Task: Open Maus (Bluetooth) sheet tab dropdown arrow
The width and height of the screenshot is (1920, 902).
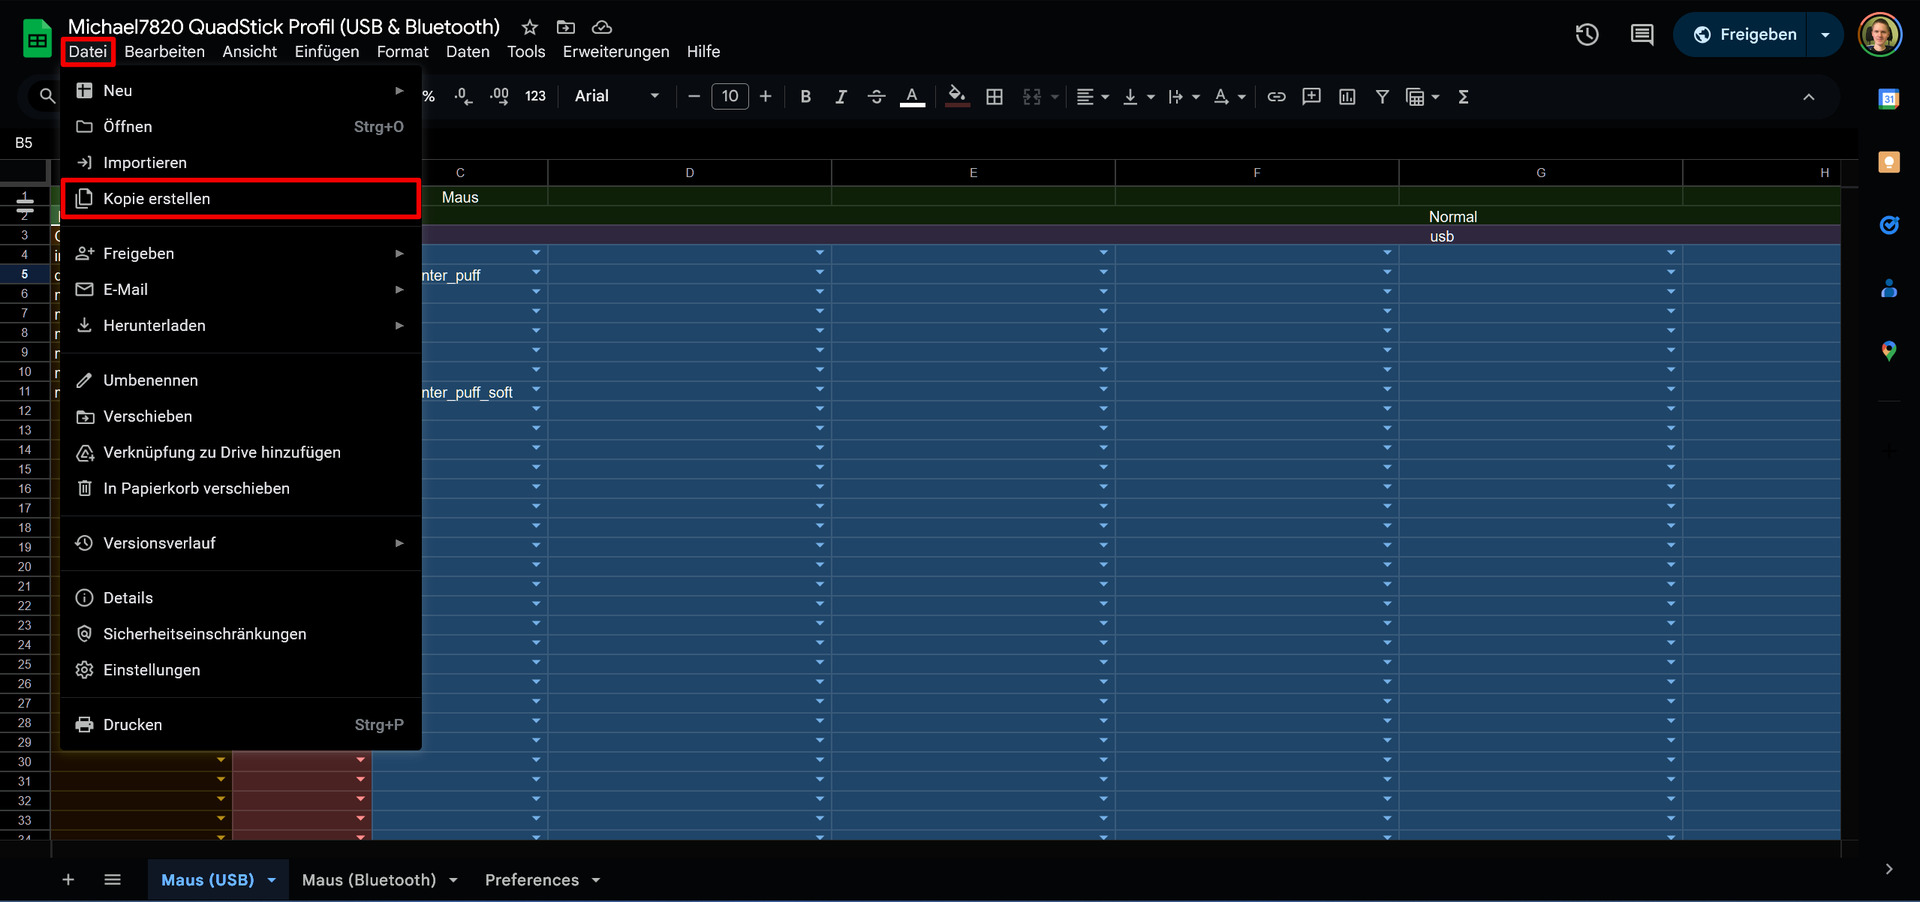Action: click(x=453, y=880)
